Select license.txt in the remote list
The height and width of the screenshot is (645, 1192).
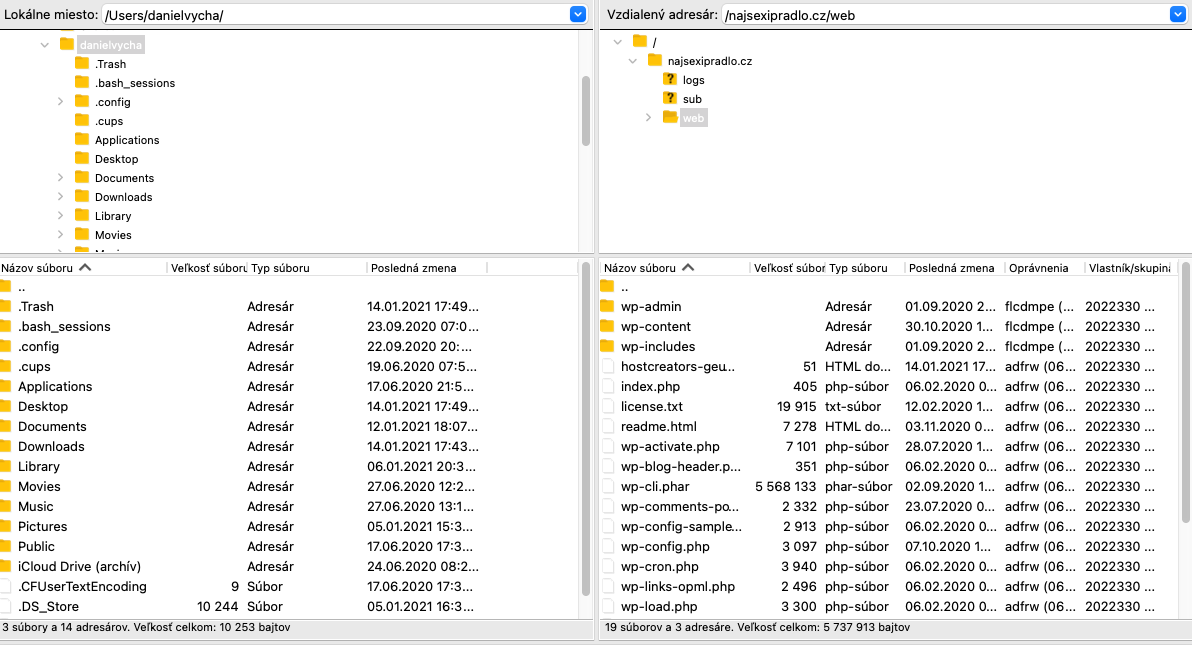tap(889, 406)
